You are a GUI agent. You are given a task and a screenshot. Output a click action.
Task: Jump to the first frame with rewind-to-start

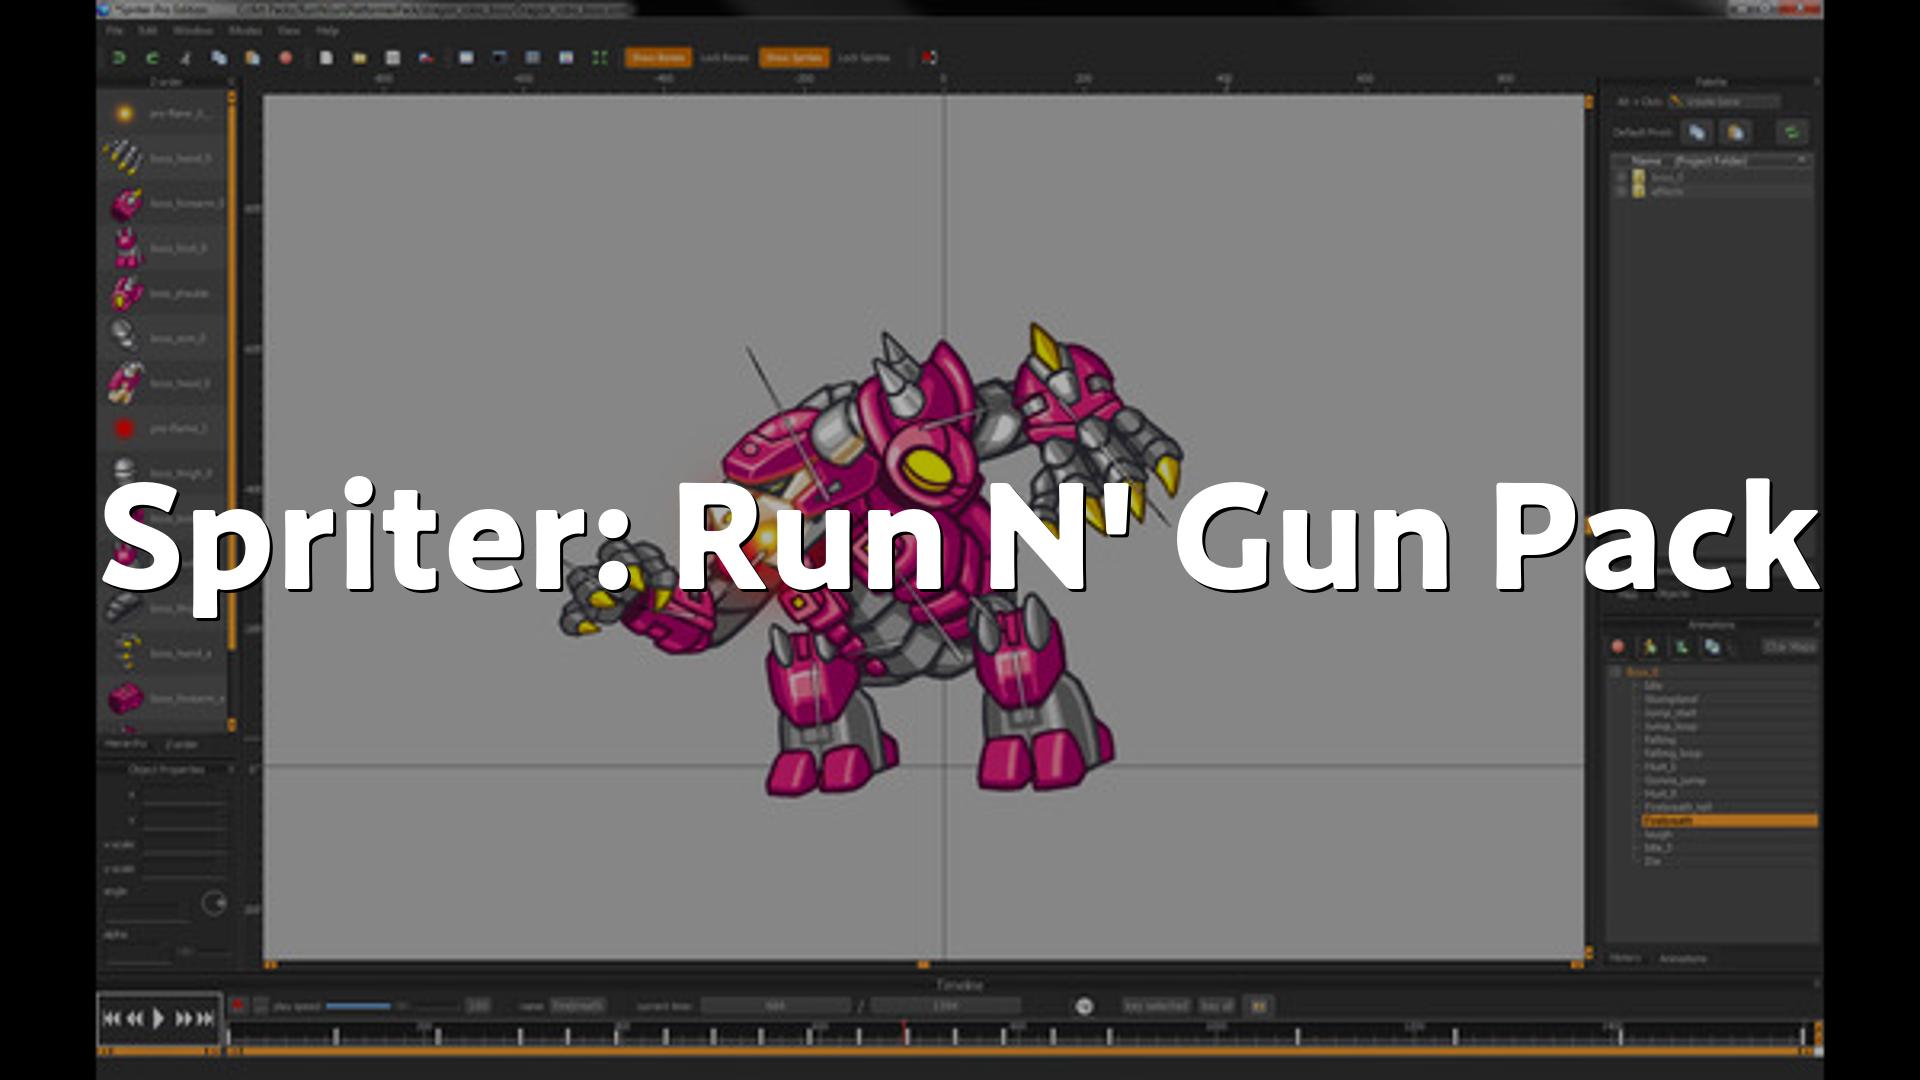click(x=111, y=1019)
